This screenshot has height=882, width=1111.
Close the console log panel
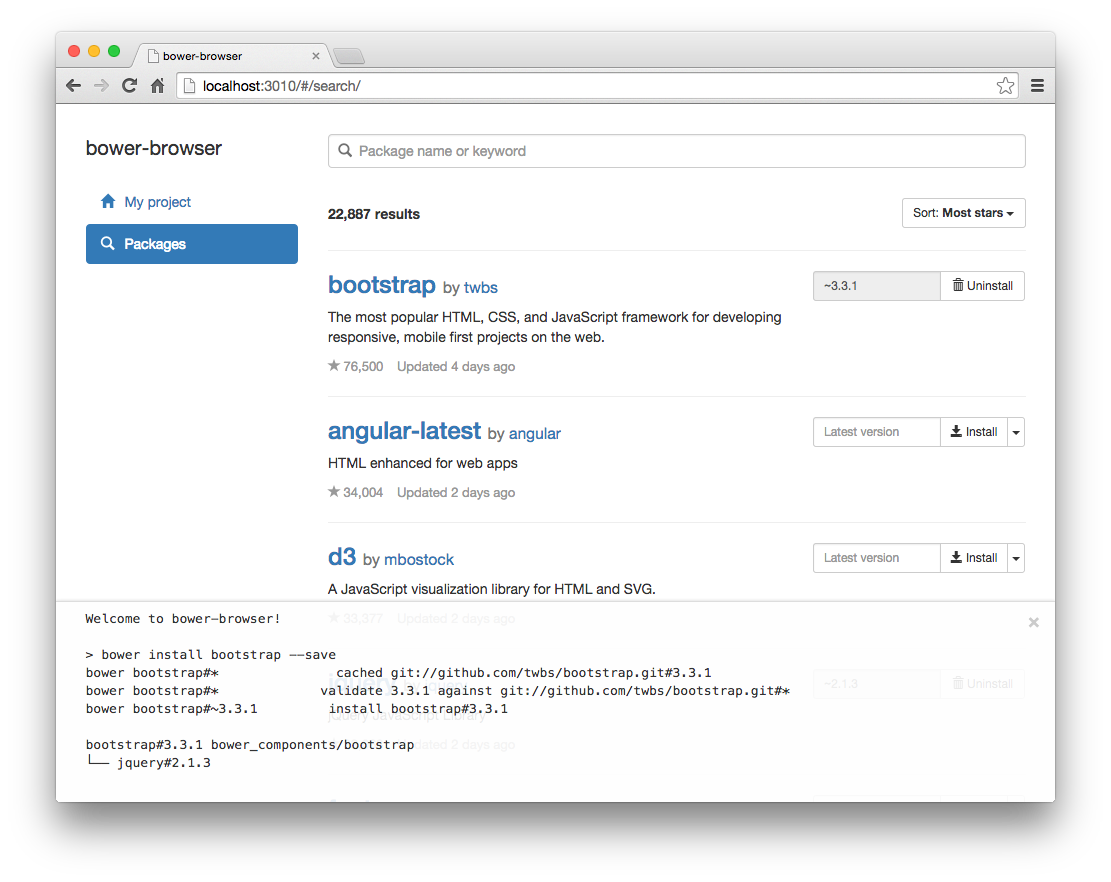point(1034,622)
